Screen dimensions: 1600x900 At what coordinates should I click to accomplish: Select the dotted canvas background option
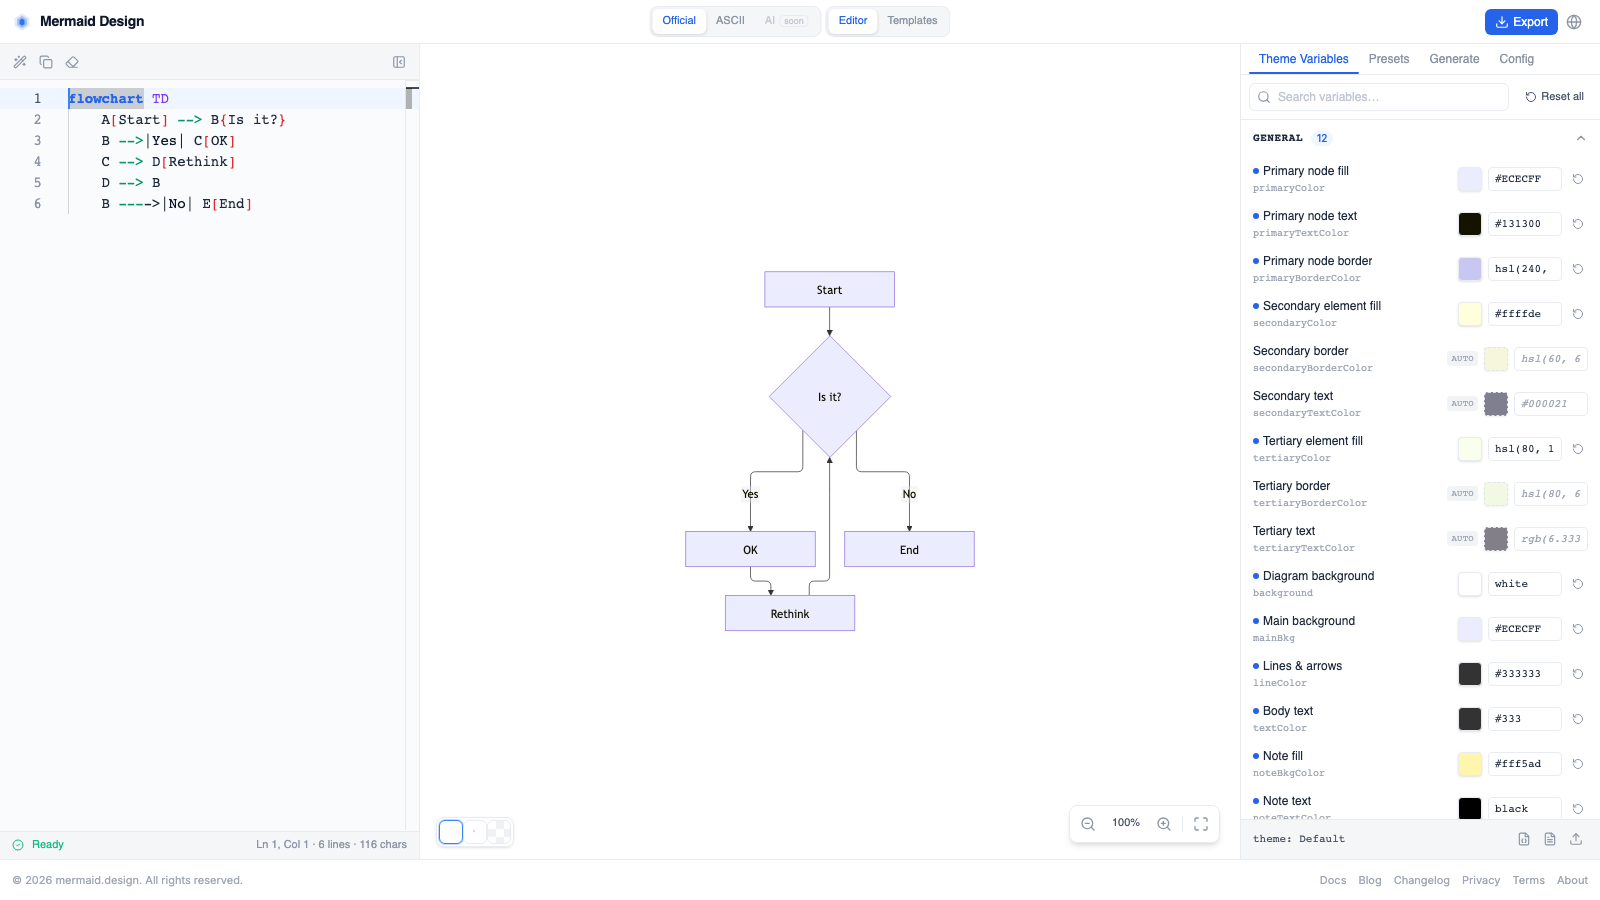(475, 832)
